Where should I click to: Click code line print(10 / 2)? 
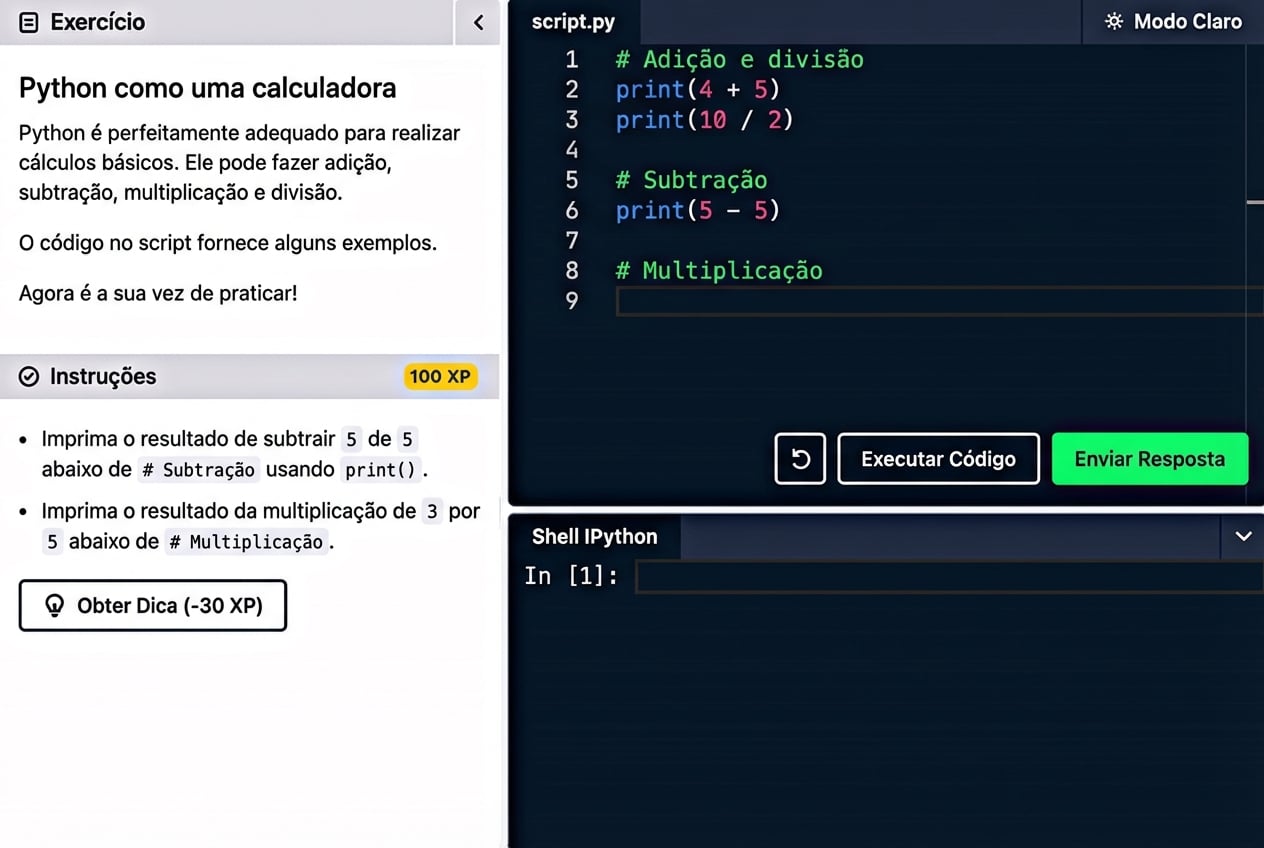[705, 120]
